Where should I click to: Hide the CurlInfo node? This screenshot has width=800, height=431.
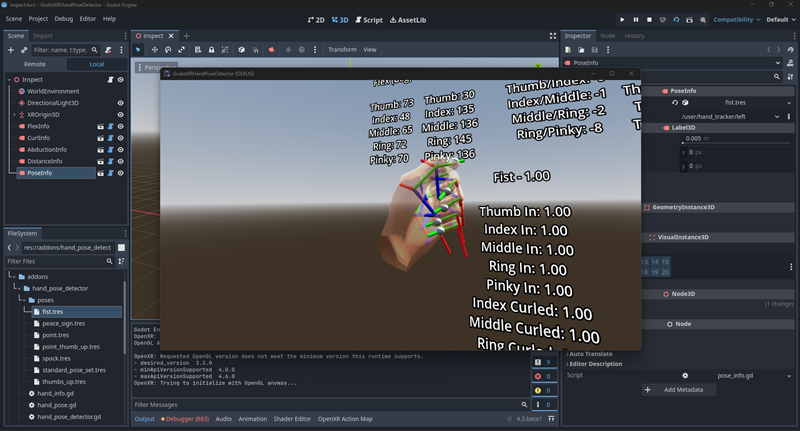[120, 138]
